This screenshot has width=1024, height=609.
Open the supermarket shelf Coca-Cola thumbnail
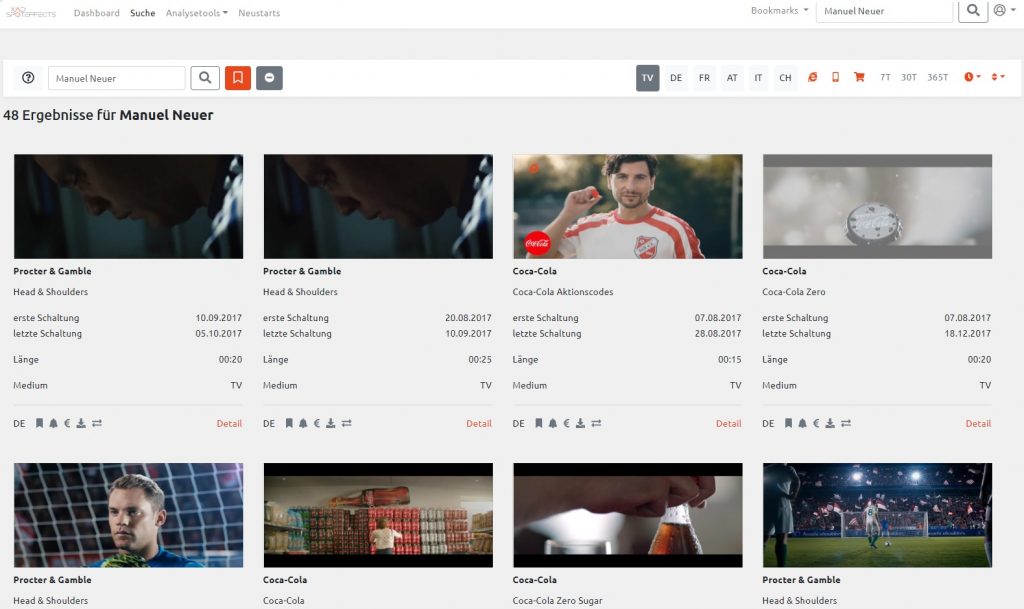[x=378, y=515]
